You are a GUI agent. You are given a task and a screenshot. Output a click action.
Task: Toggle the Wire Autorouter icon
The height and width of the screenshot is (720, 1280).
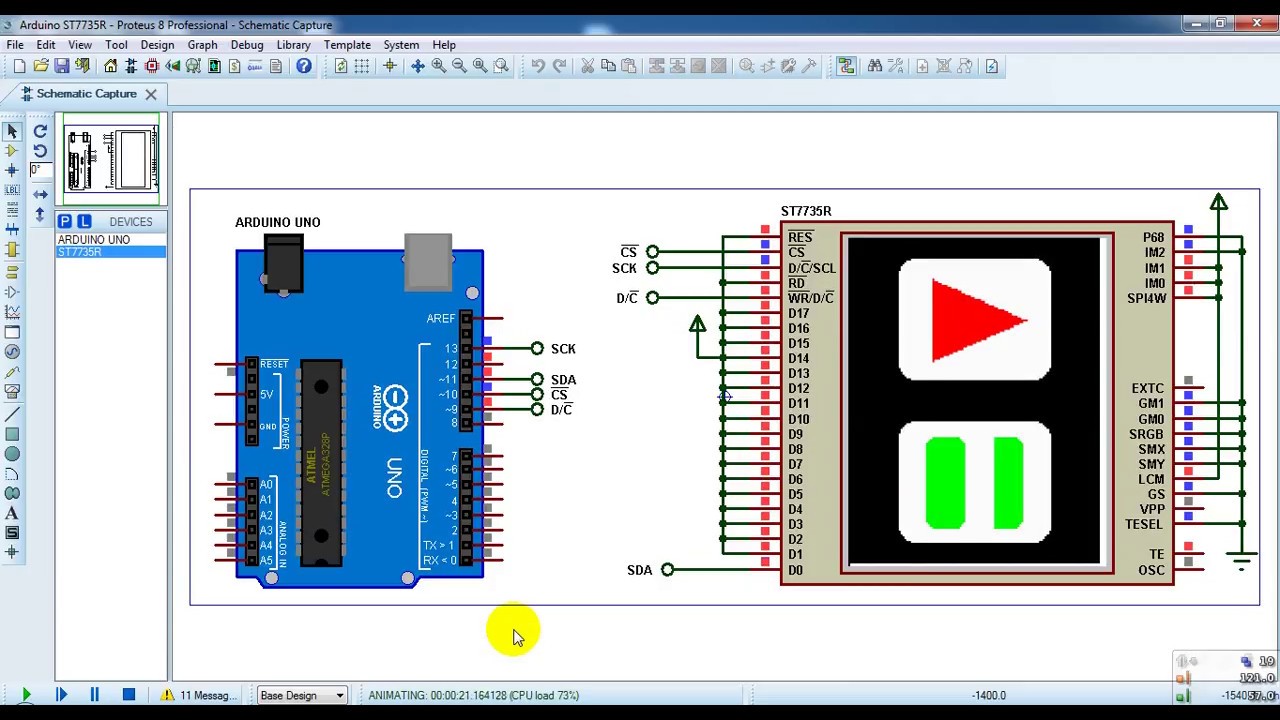[847, 66]
